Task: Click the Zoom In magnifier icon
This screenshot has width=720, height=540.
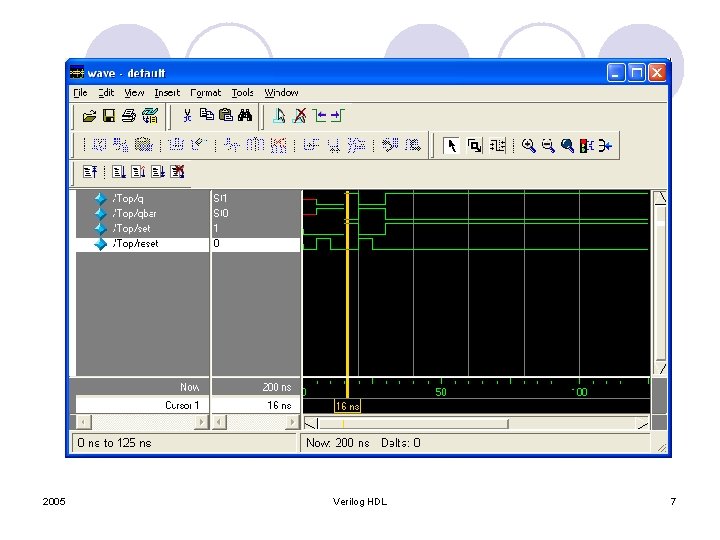Action: [529, 146]
